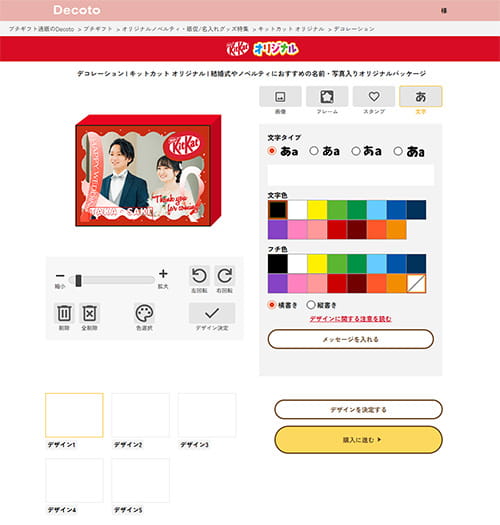Open the palette color selection icon
The image size is (500, 525).
144,313
